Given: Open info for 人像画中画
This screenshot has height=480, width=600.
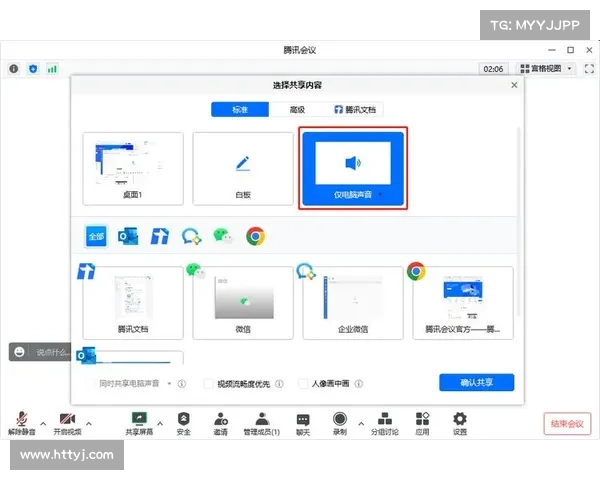Looking at the screenshot, I should tap(359, 384).
